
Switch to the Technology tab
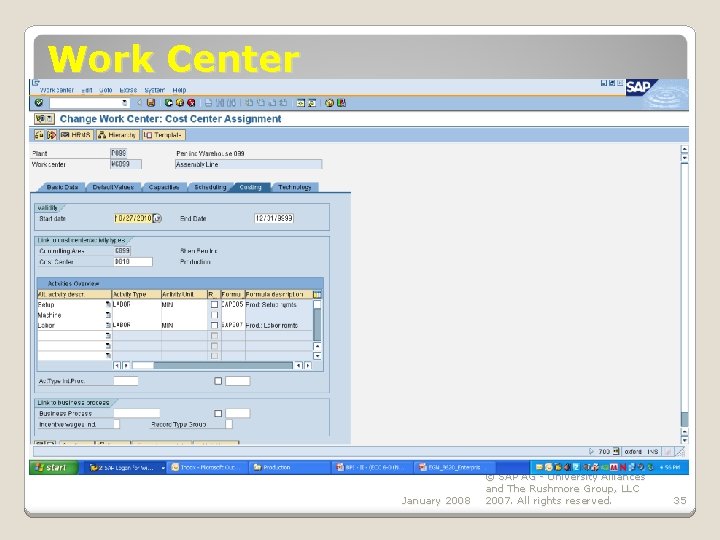(x=294, y=187)
